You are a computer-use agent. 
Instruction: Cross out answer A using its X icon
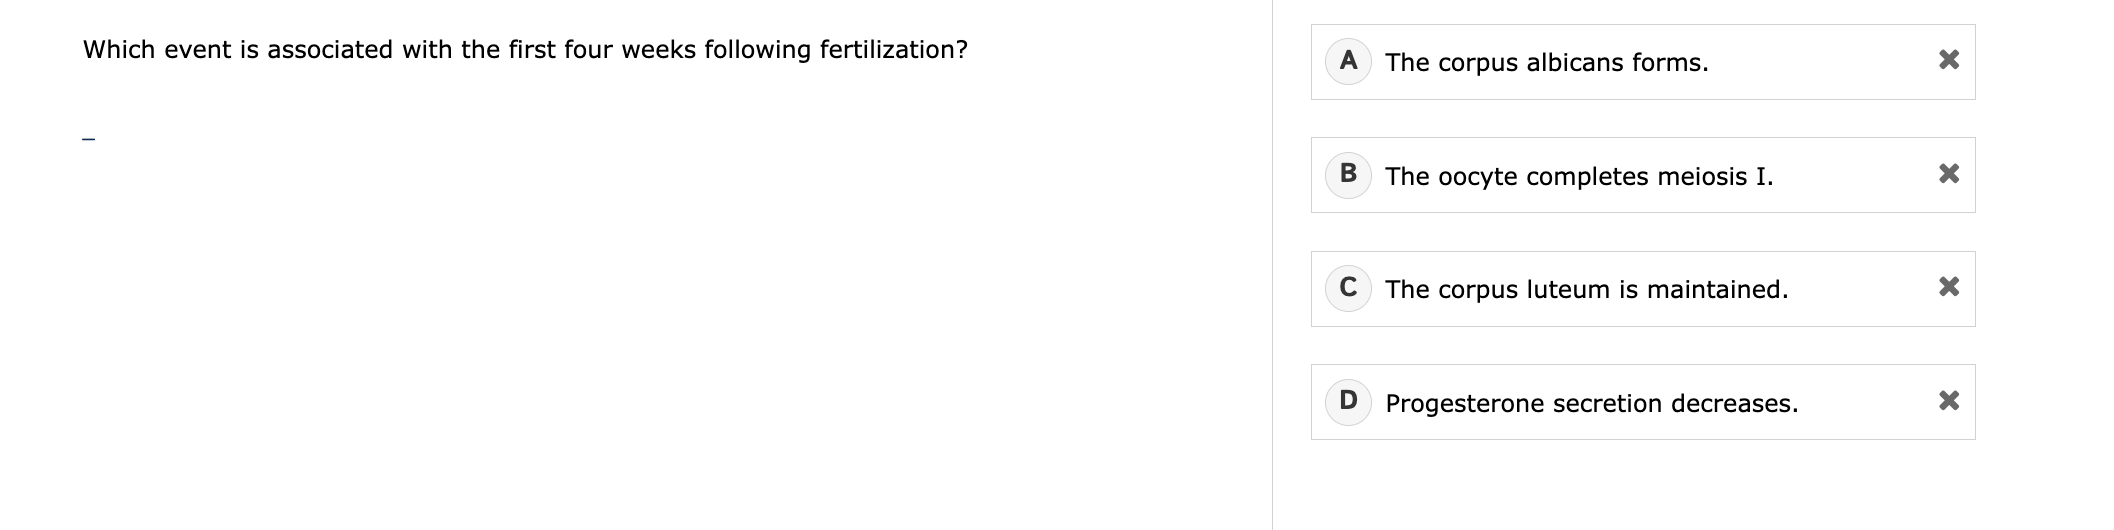[1948, 60]
